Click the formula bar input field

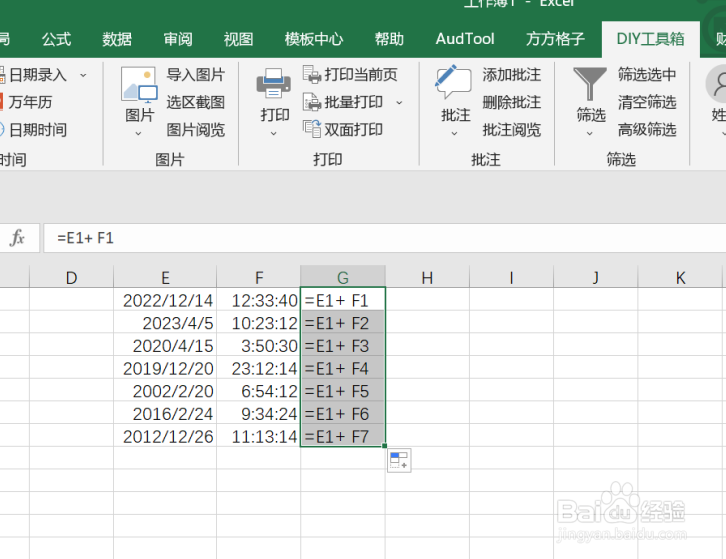click(384, 238)
